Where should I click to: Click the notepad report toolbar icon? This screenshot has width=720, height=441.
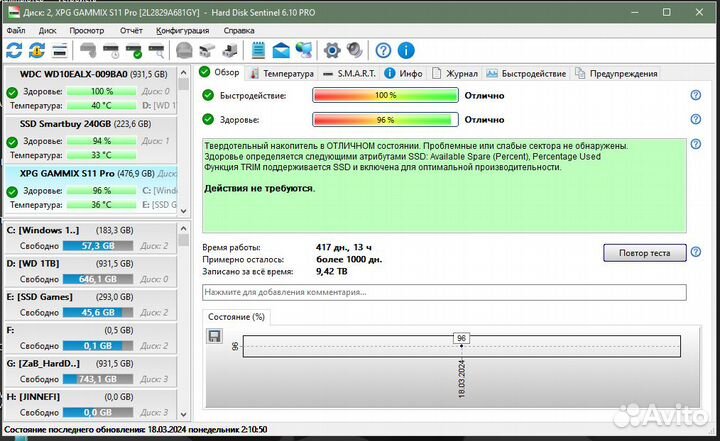point(259,50)
